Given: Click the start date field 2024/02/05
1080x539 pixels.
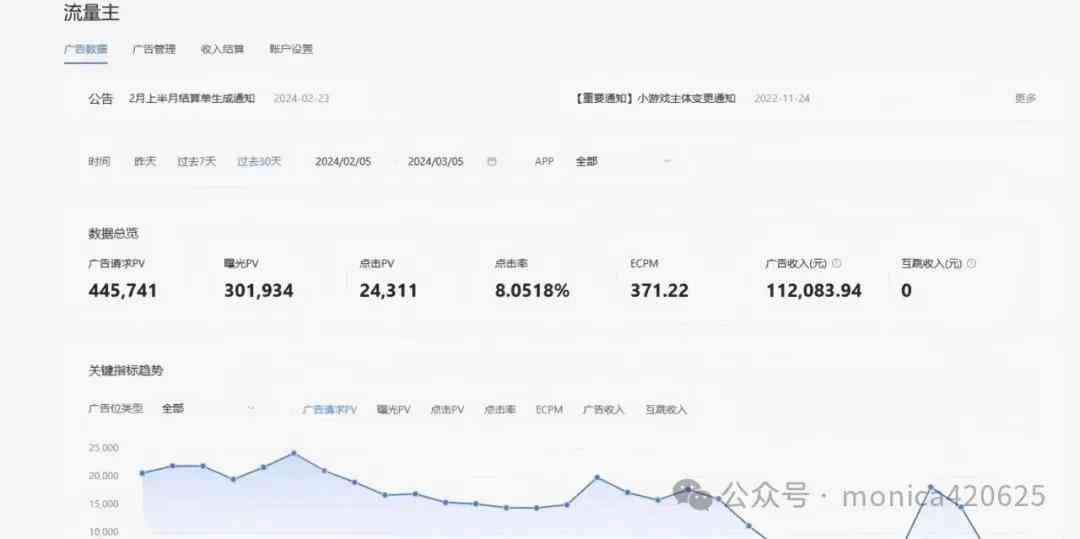Looking at the screenshot, I should 343,162.
